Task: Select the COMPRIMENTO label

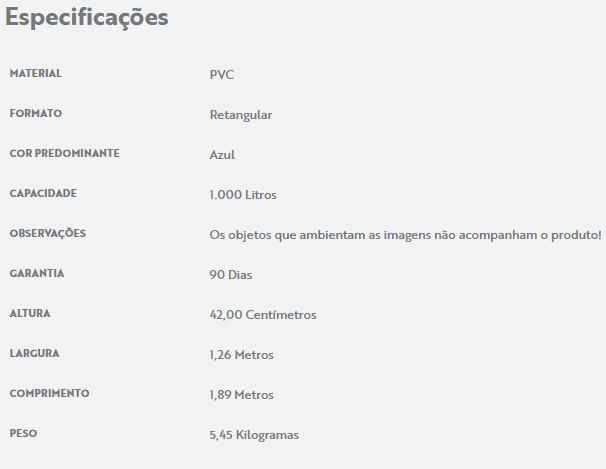Action: 49,393
